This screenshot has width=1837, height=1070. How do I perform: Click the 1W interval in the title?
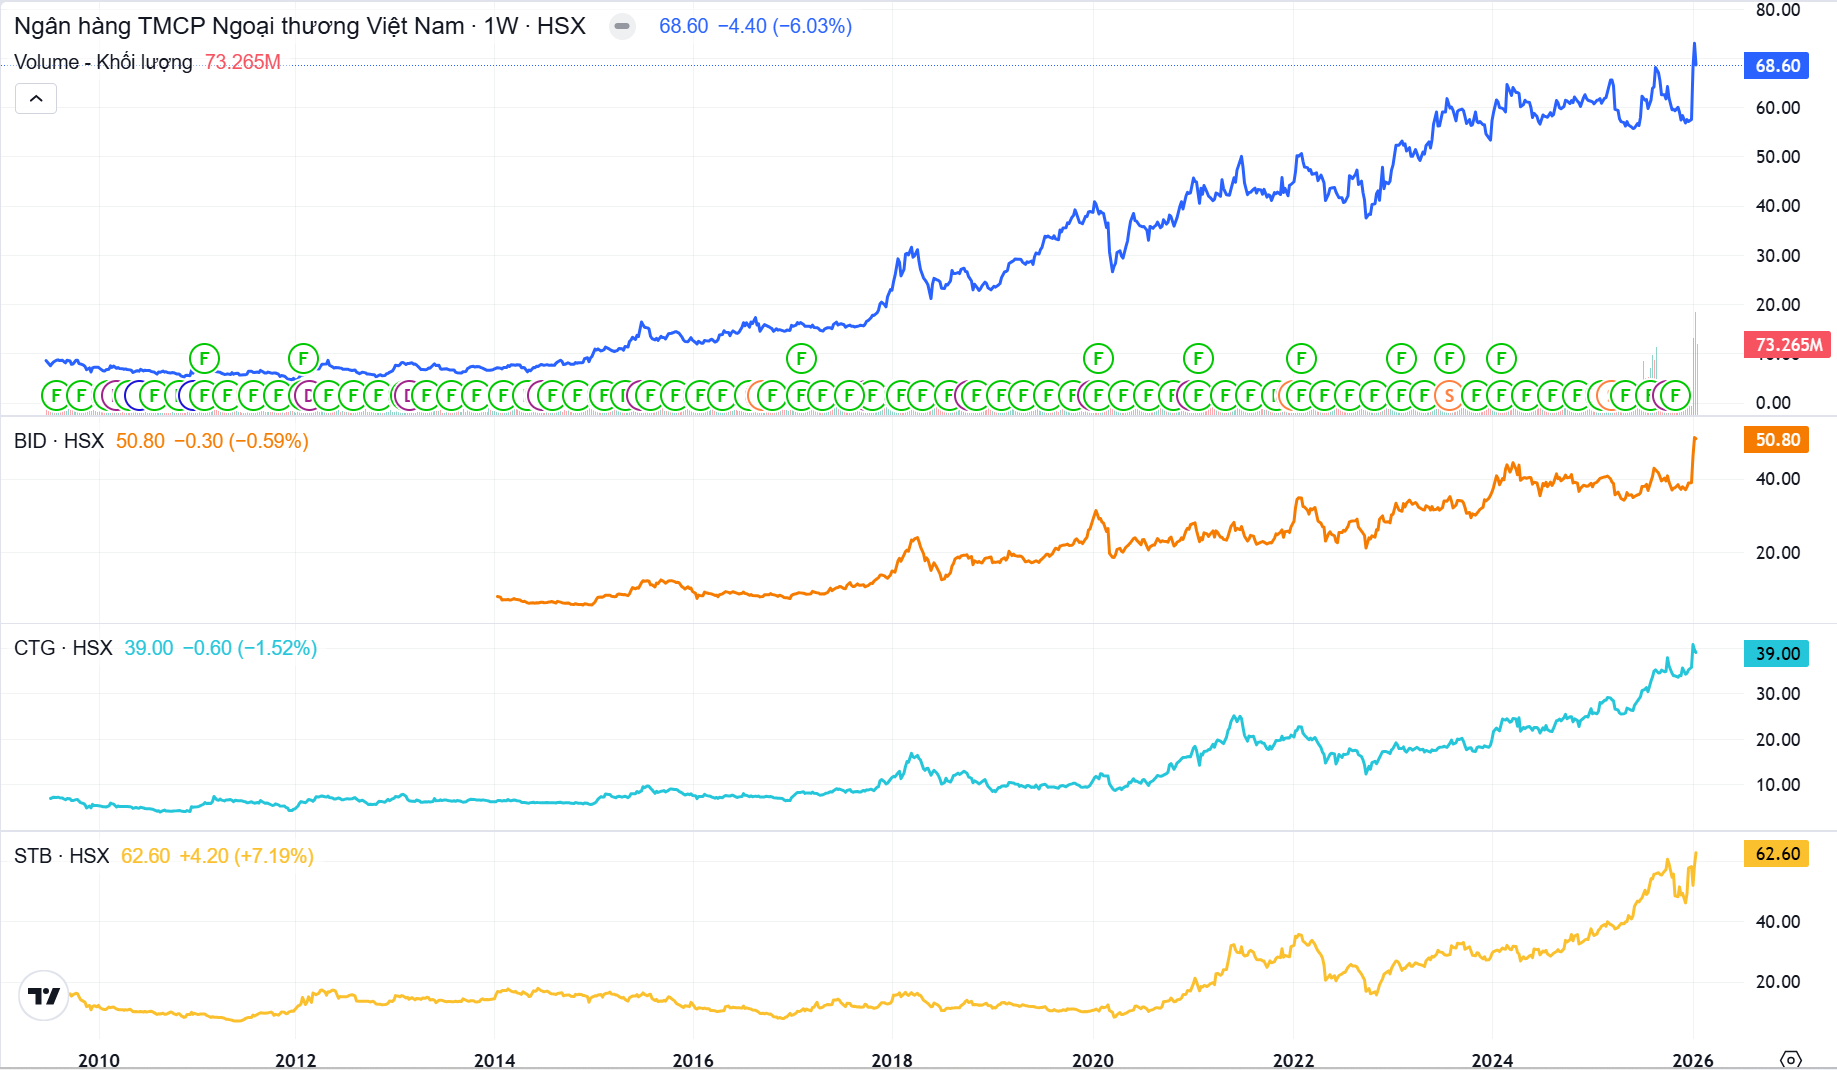point(501,26)
